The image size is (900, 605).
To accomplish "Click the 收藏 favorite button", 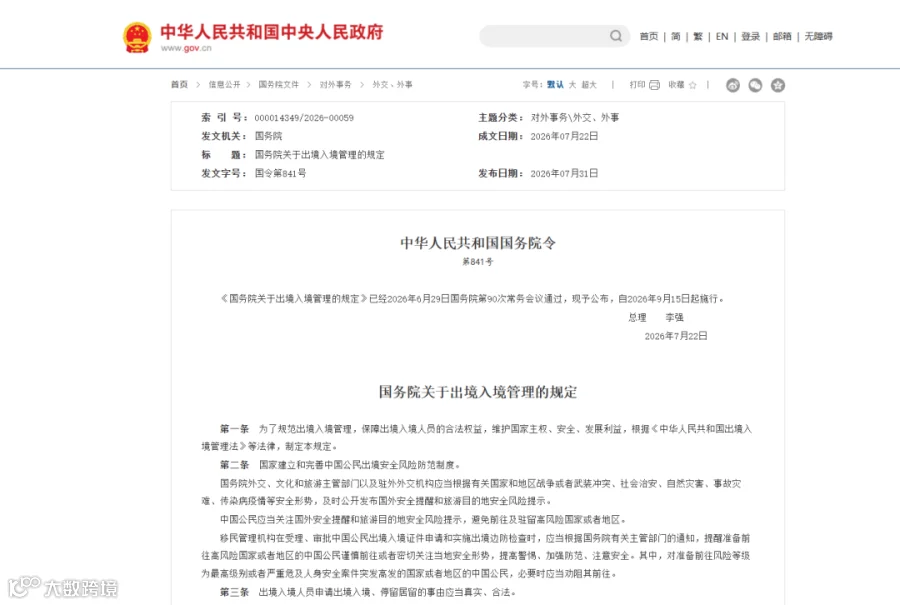I will 676,84.
